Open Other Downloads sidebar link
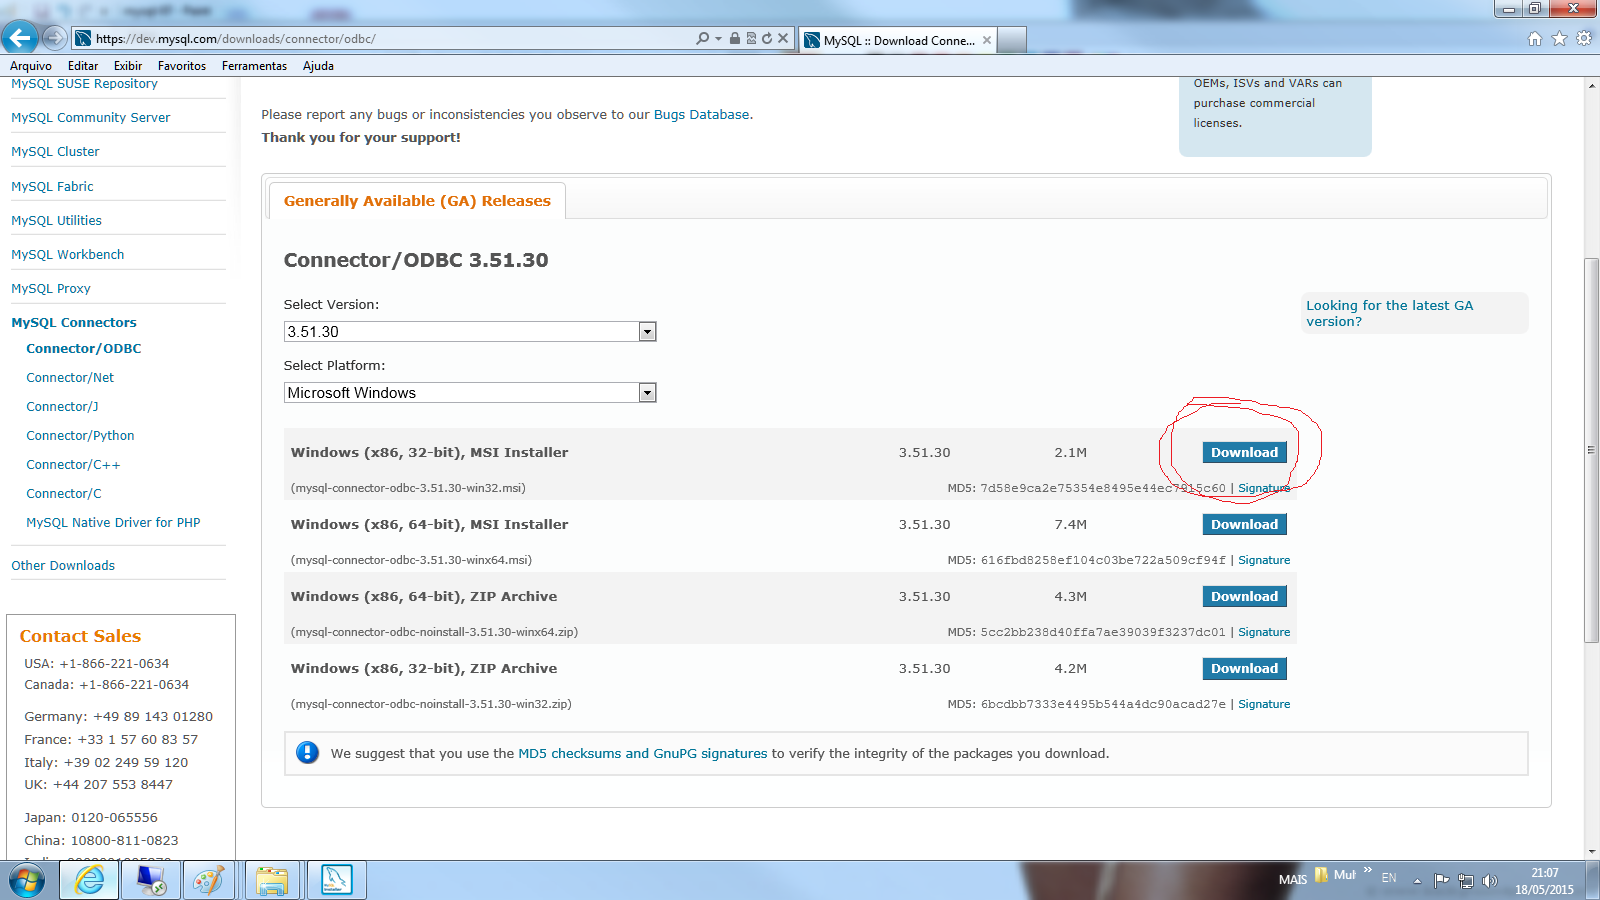The image size is (1600, 900). pyautogui.click(x=63, y=566)
